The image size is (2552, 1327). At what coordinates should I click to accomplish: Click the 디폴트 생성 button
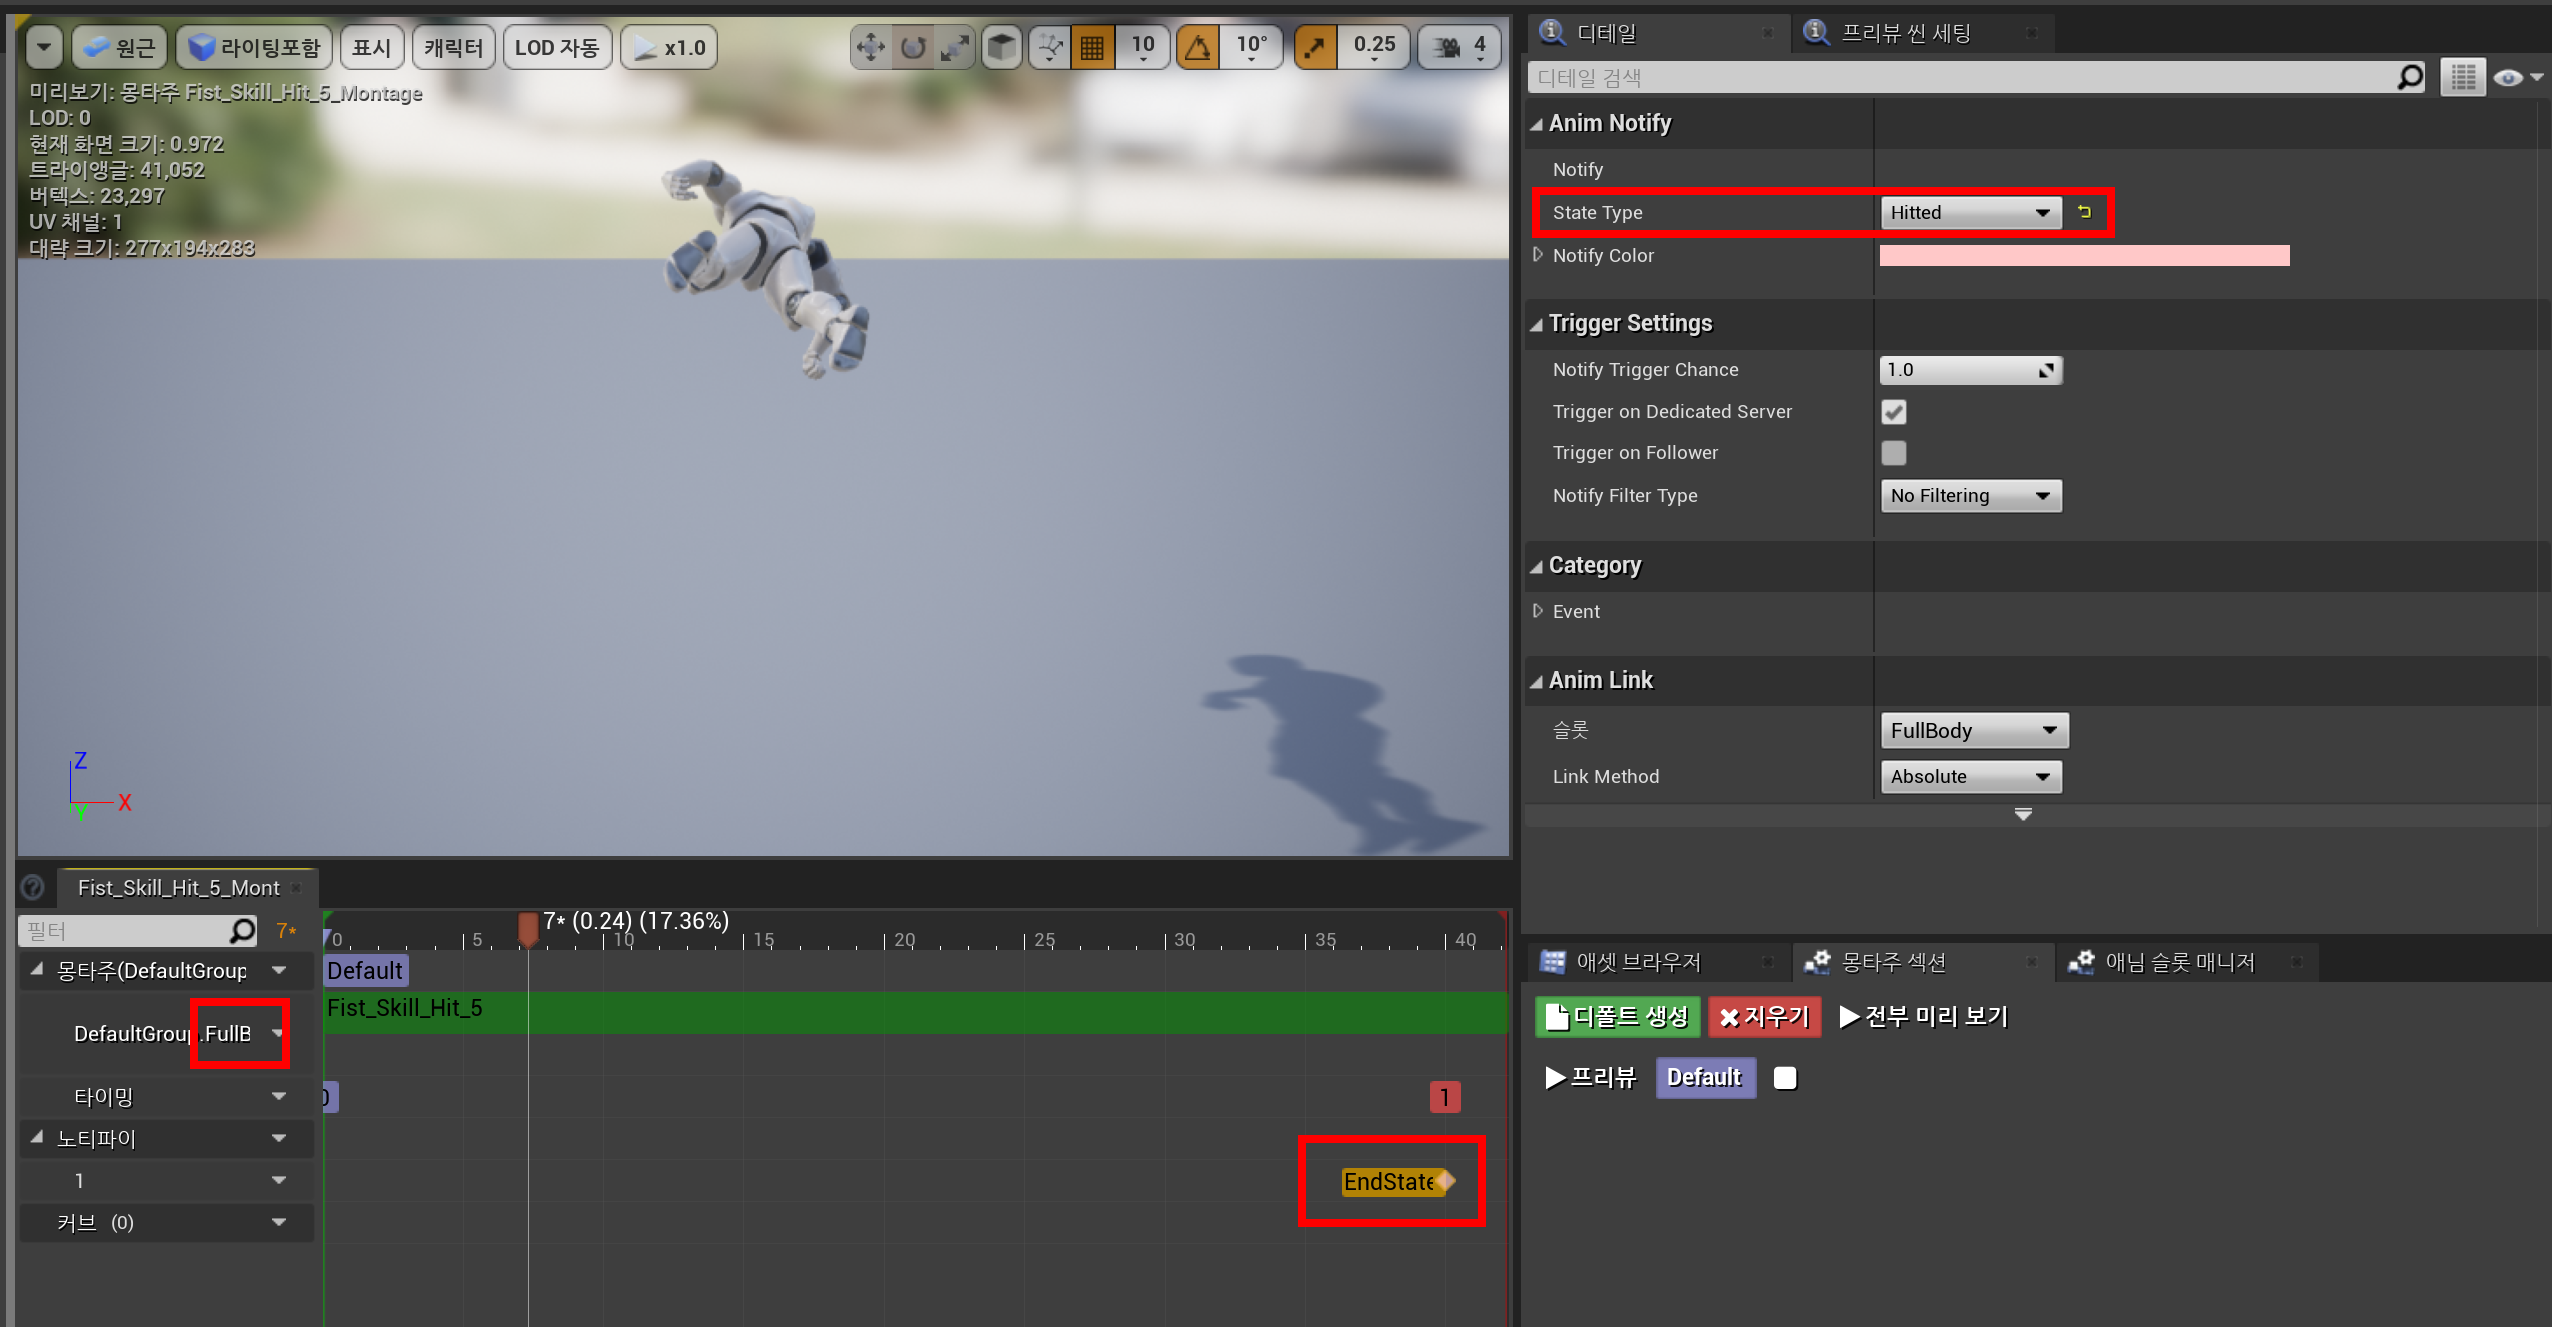pyautogui.click(x=1618, y=1017)
